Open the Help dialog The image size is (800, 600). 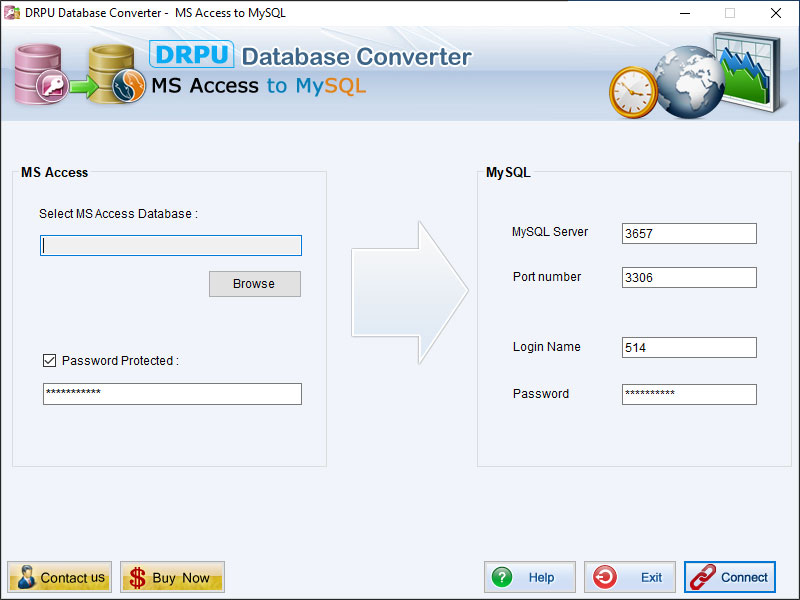530,577
